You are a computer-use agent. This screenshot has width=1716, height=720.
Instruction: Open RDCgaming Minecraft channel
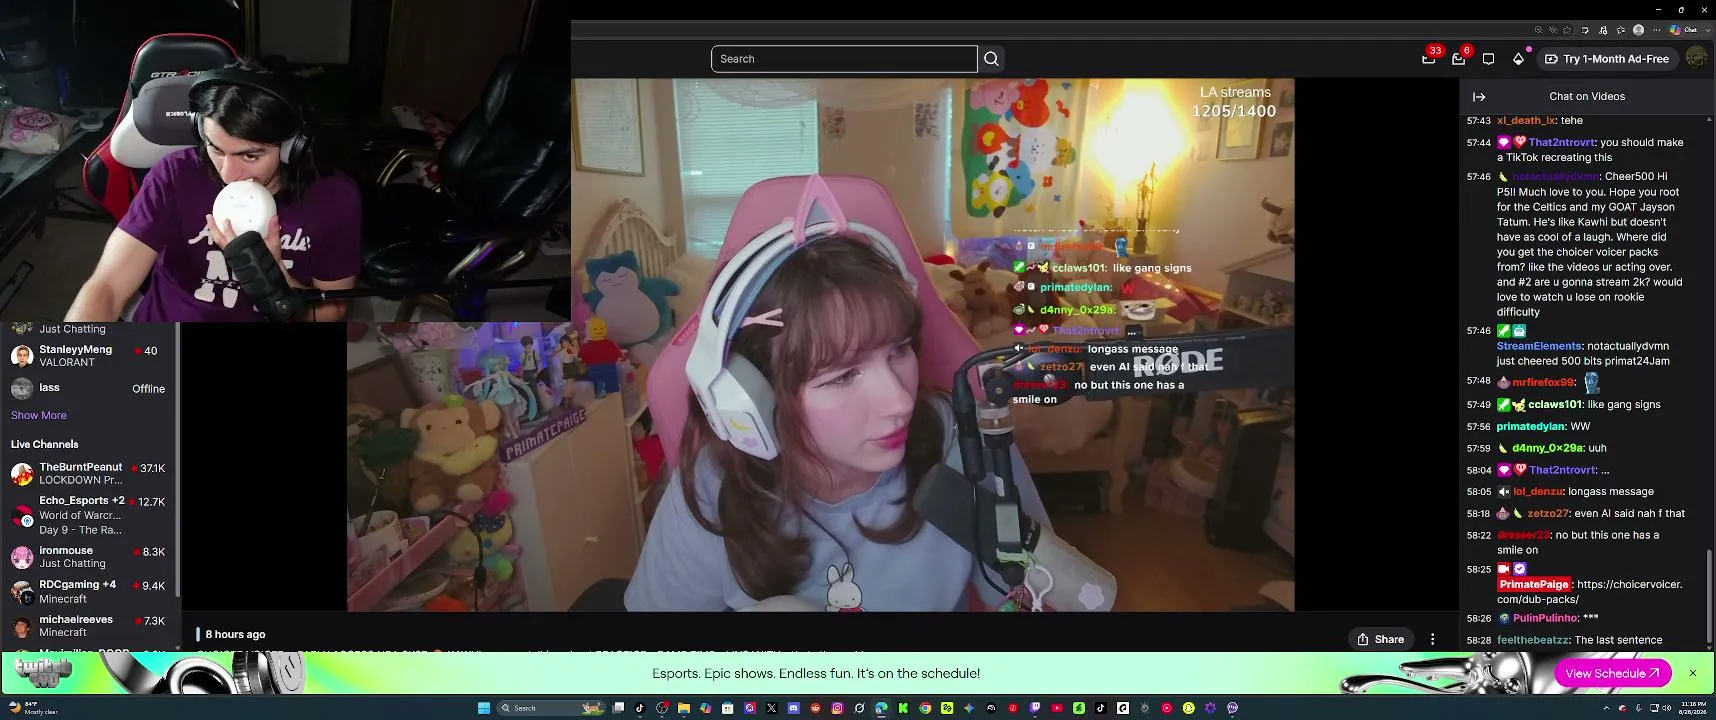(88, 591)
